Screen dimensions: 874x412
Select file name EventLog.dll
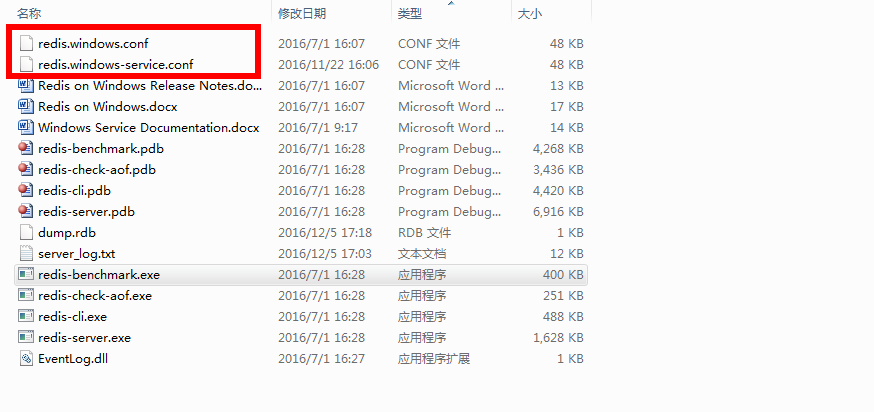click(73, 358)
